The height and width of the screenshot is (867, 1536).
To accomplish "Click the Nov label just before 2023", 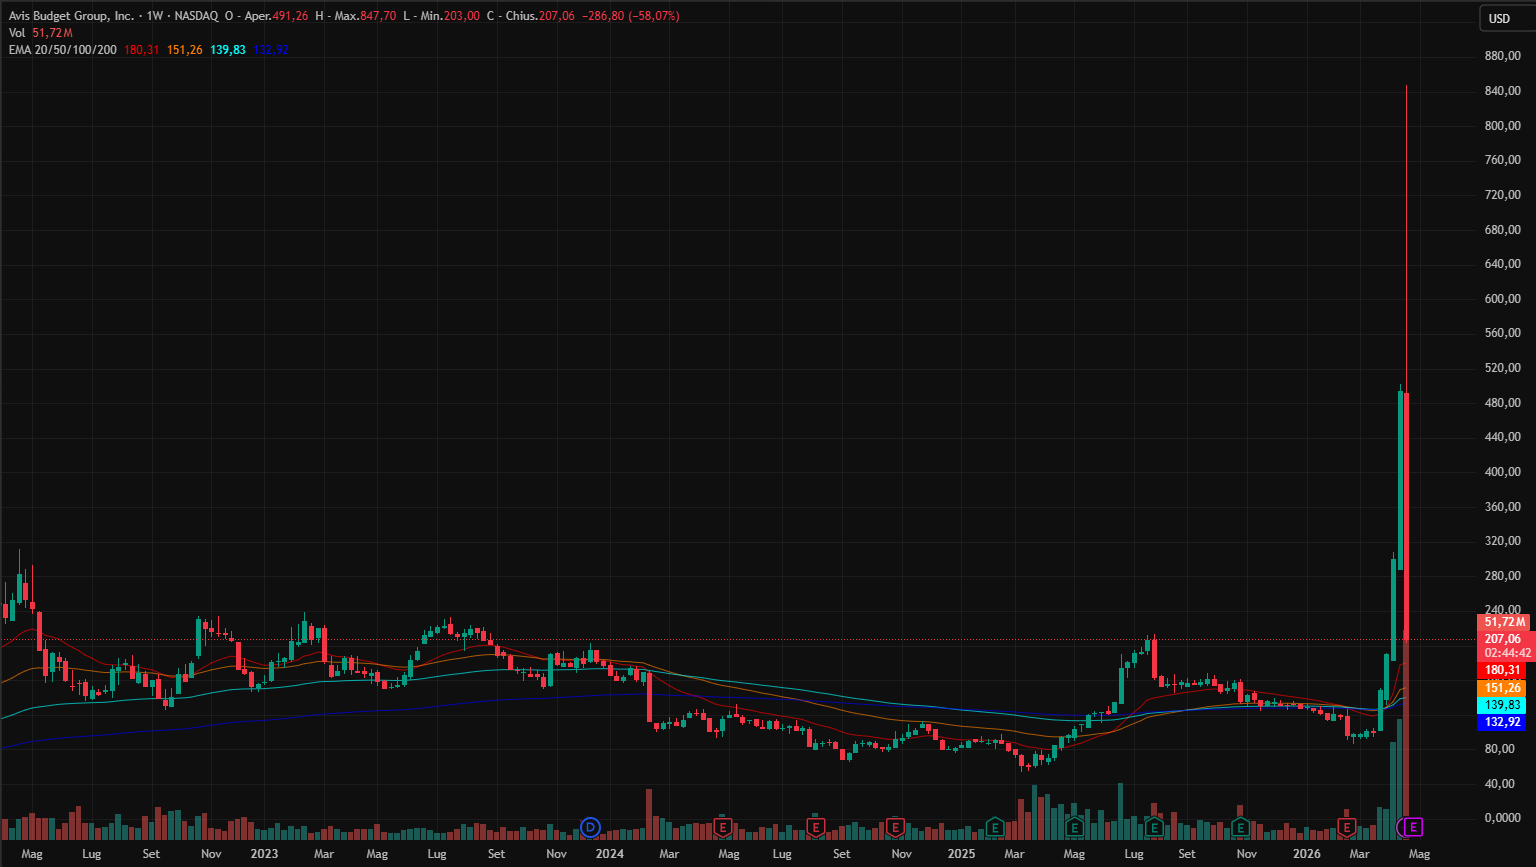I will click(211, 854).
